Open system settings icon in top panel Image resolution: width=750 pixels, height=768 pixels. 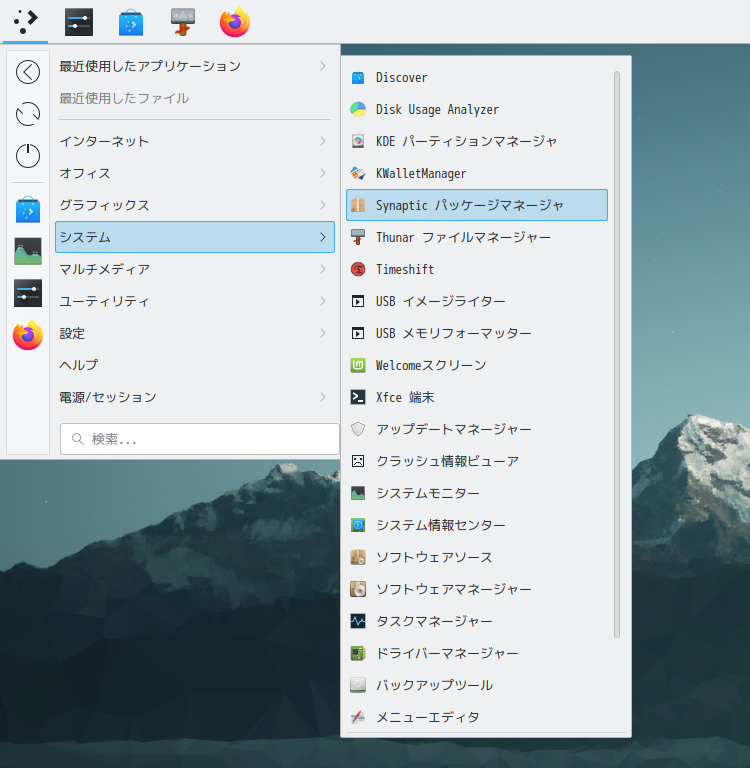79,22
